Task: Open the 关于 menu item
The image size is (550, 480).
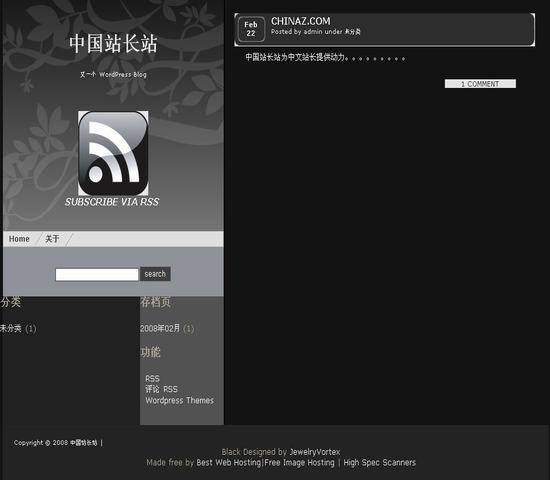Action: [x=52, y=239]
